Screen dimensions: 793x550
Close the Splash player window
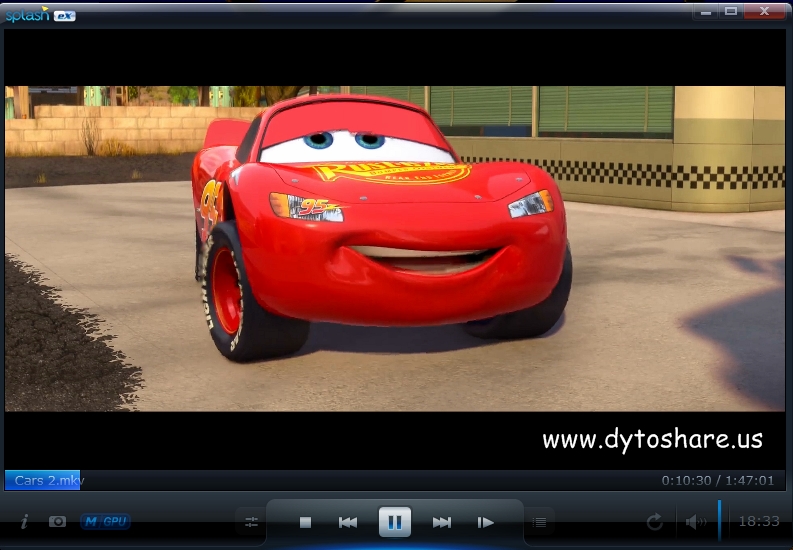764,12
